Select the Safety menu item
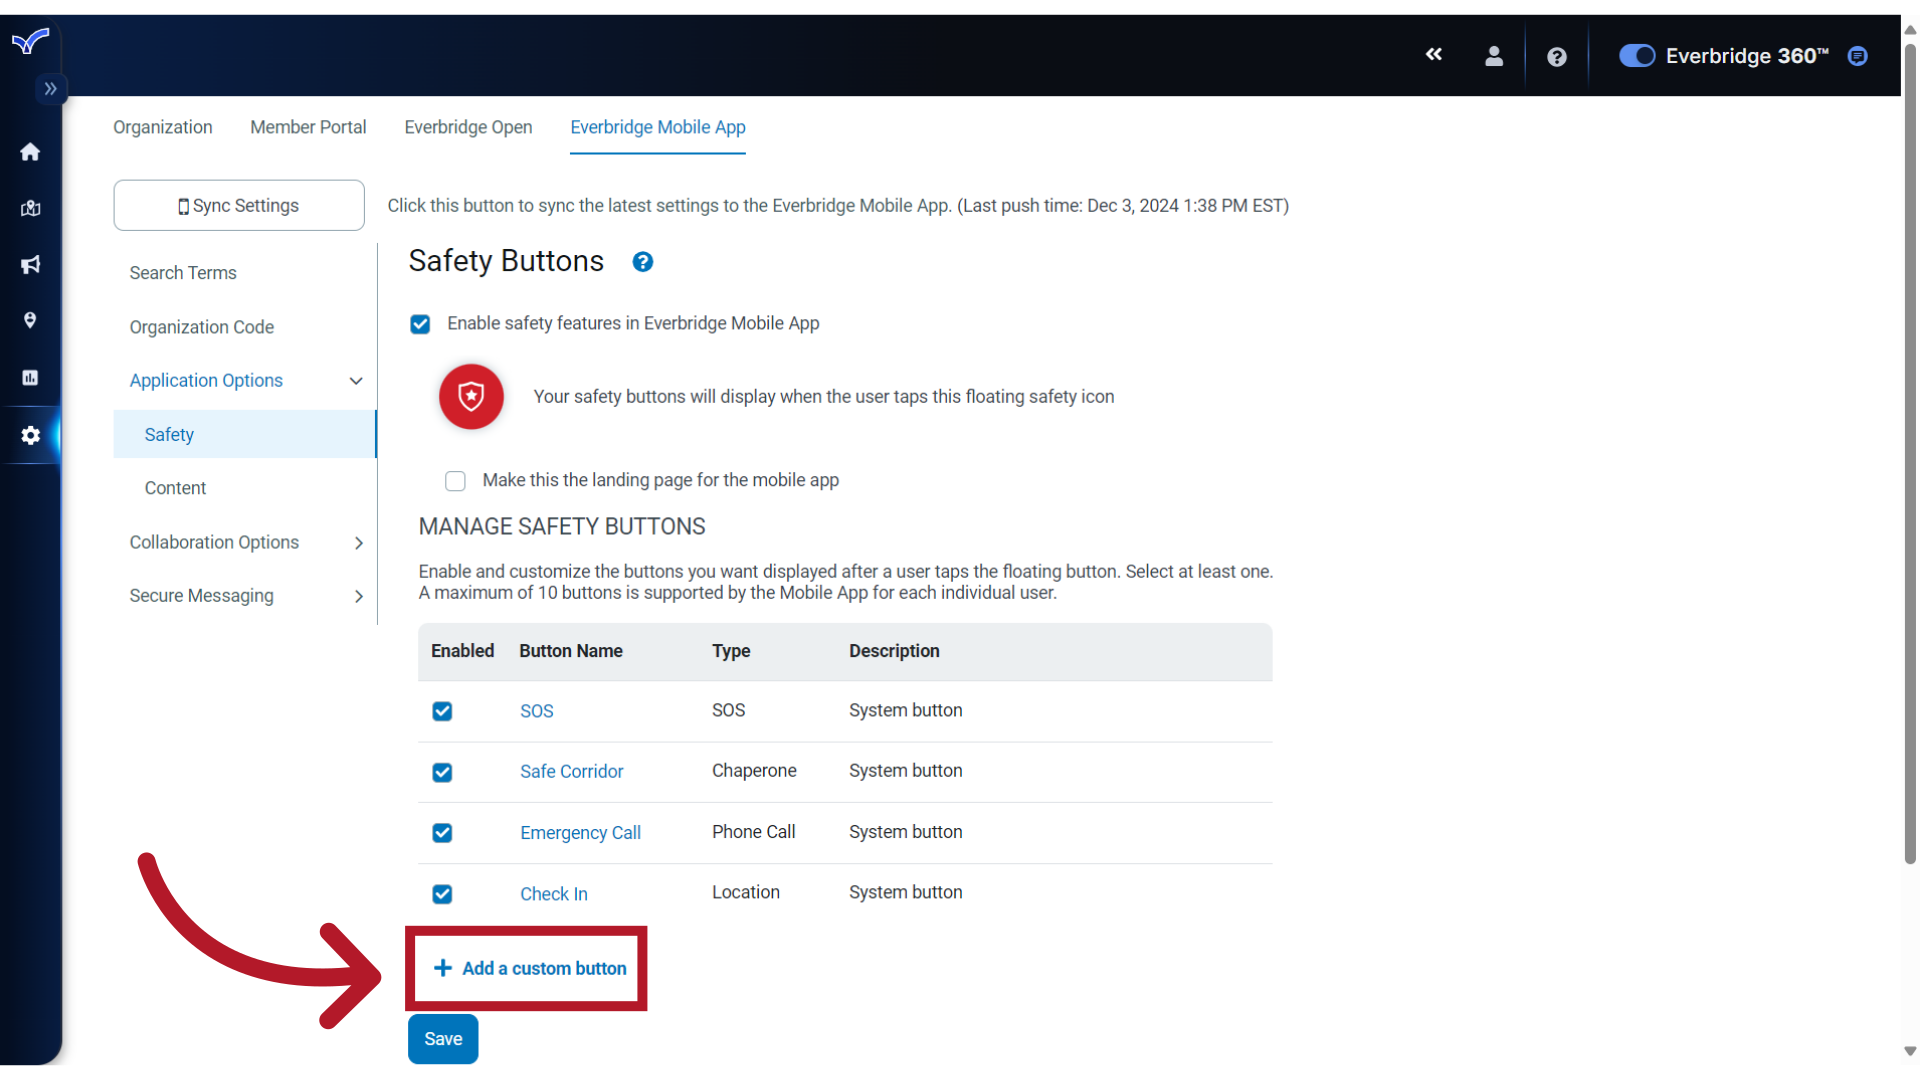1920x1080 pixels. [245, 434]
